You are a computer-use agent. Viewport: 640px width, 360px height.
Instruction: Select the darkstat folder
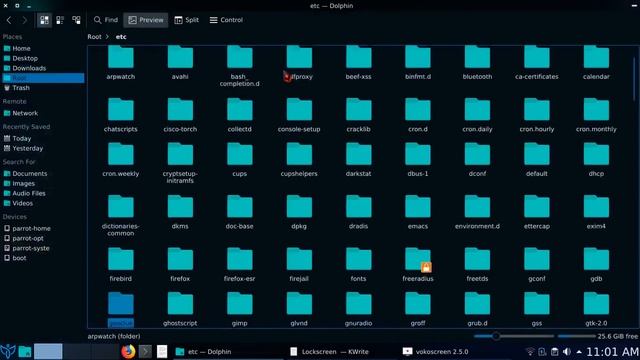click(x=358, y=160)
